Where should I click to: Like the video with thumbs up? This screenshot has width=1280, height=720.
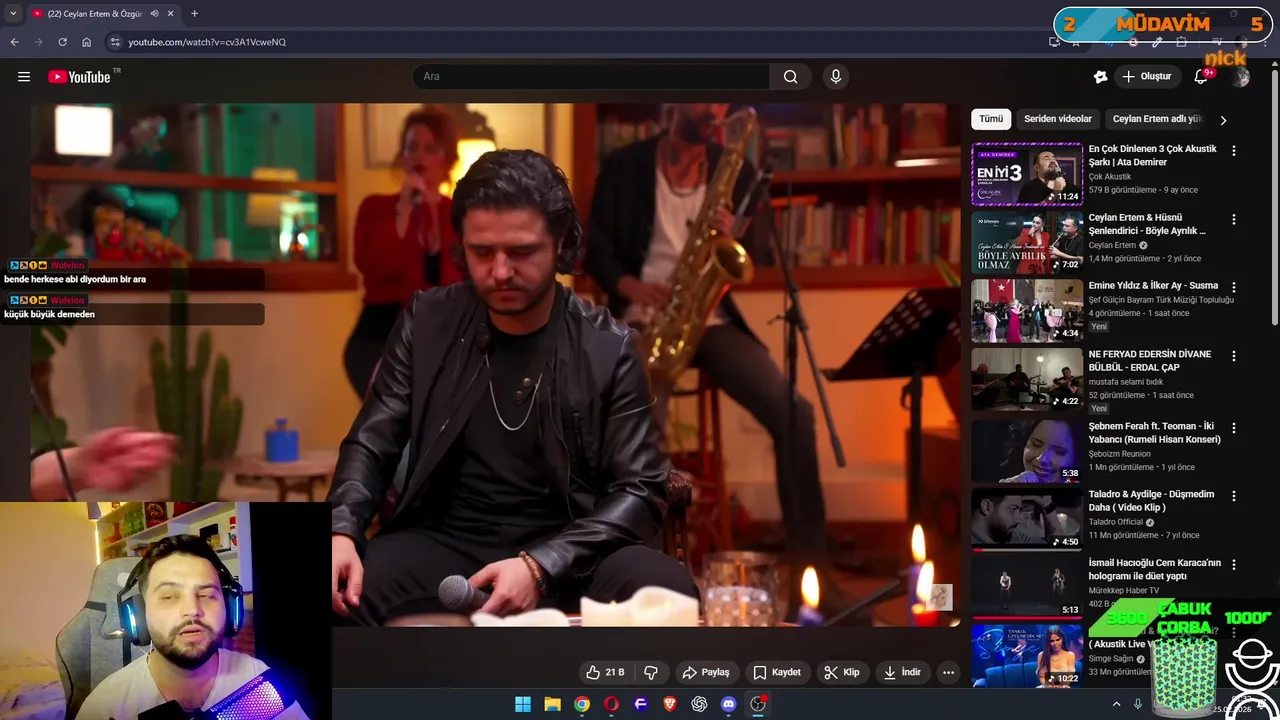[605, 672]
